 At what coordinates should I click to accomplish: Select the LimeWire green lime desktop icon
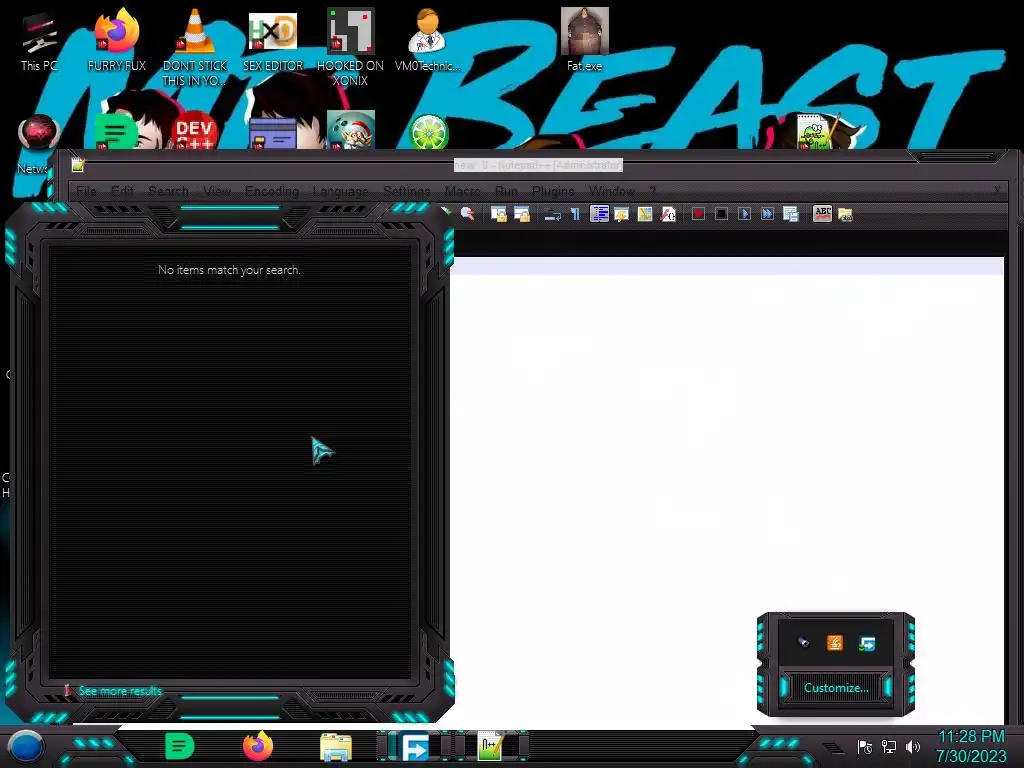point(428,132)
